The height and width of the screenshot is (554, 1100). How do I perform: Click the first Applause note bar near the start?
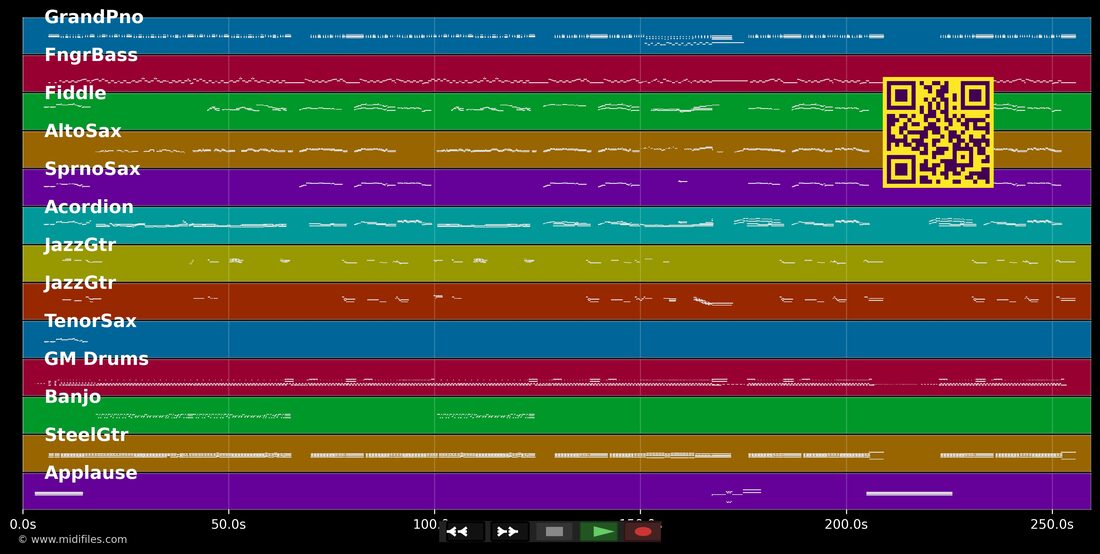click(x=59, y=494)
